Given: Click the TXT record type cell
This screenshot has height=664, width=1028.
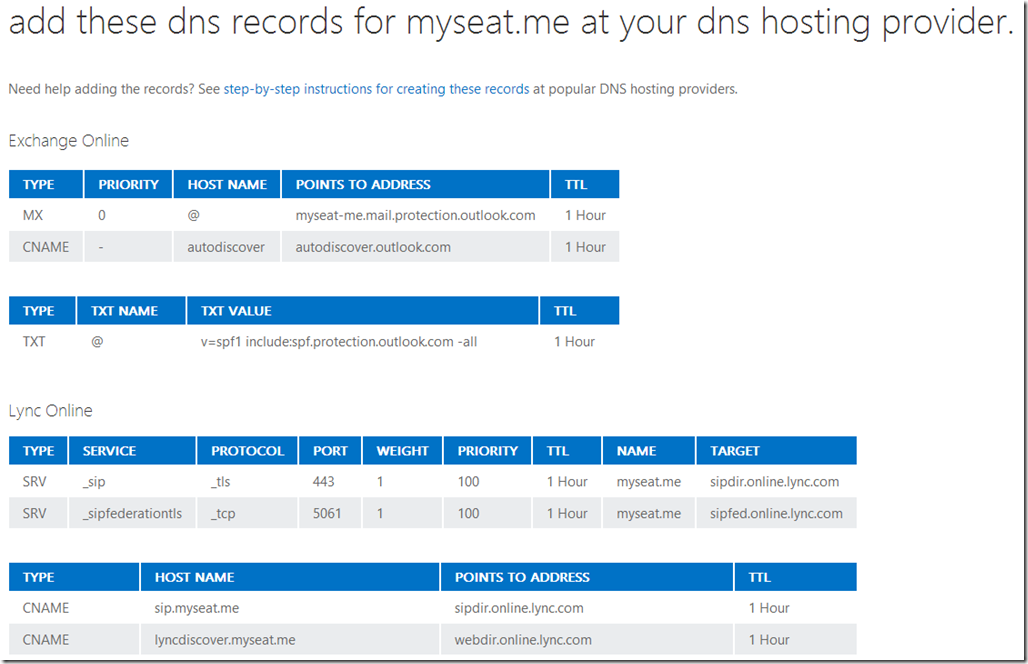Looking at the screenshot, I should 34,342.
